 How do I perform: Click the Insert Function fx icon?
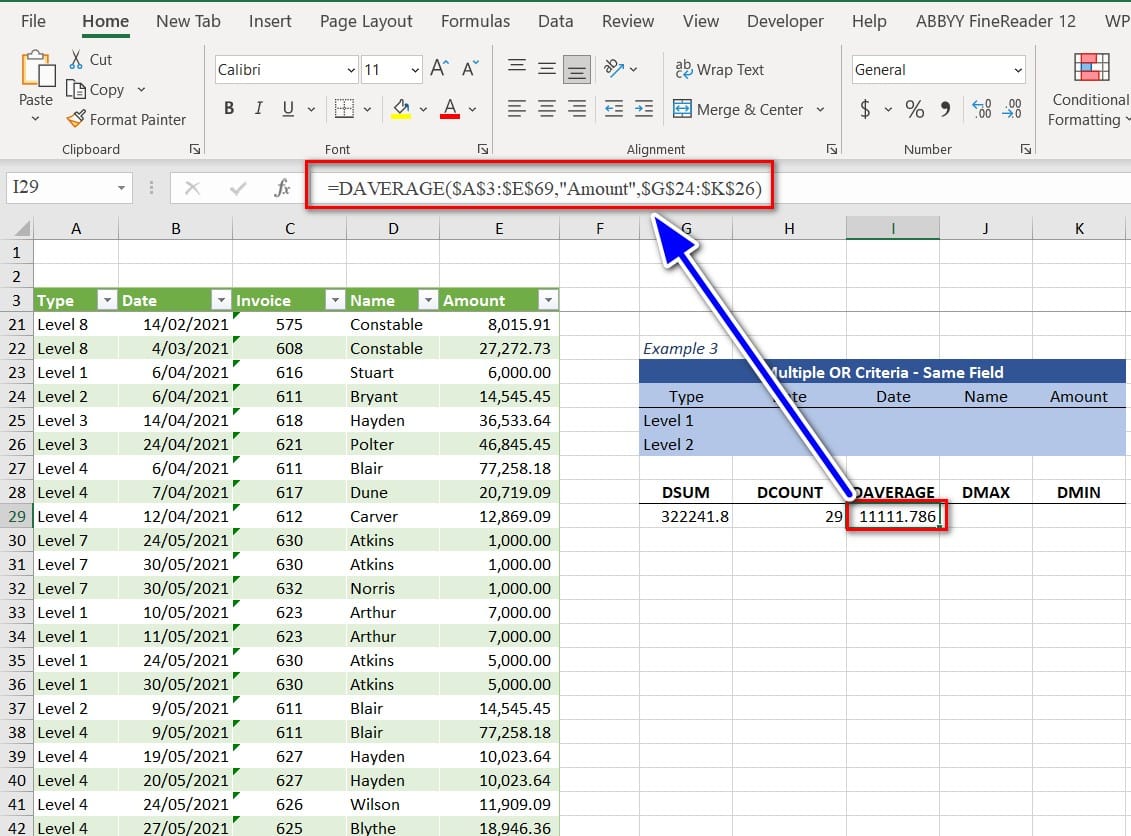(x=282, y=188)
